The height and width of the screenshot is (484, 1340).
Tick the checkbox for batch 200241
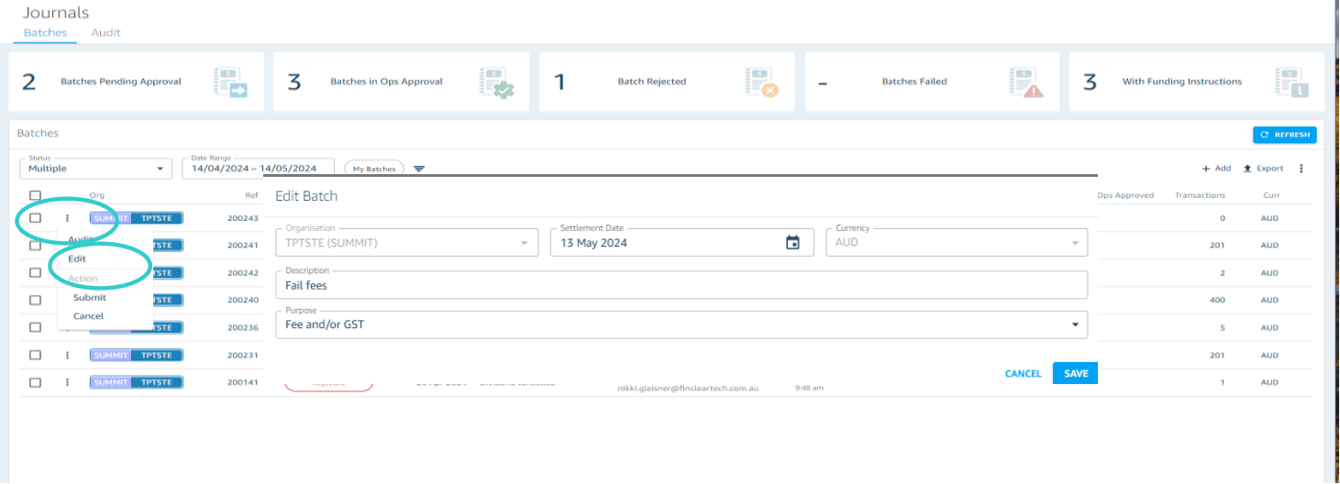(35, 245)
